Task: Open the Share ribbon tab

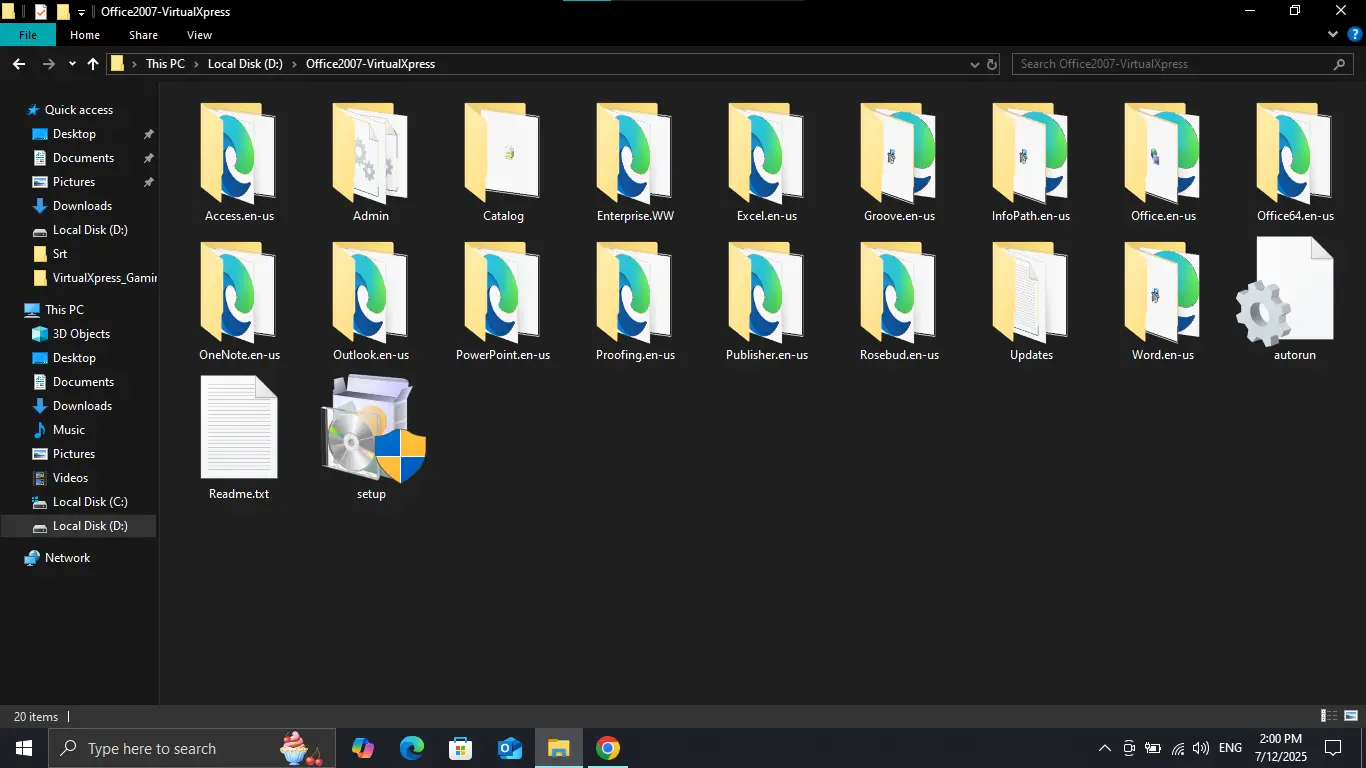Action: click(x=143, y=35)
